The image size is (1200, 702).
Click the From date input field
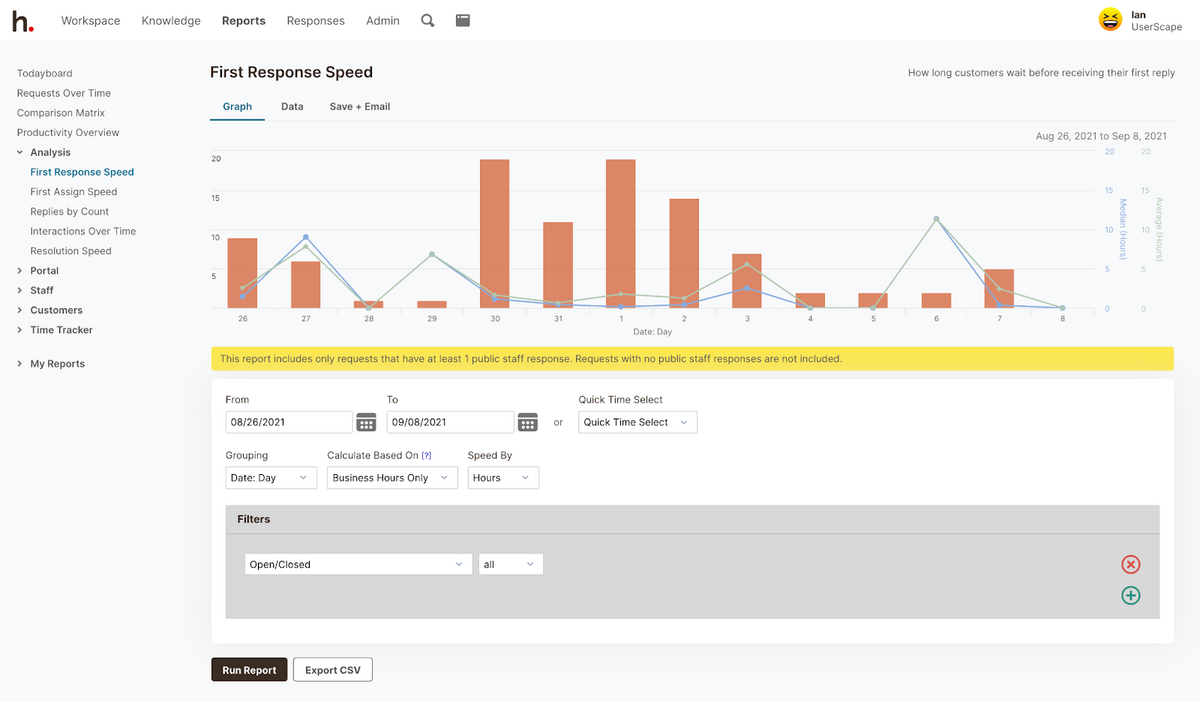click(289, 422)
